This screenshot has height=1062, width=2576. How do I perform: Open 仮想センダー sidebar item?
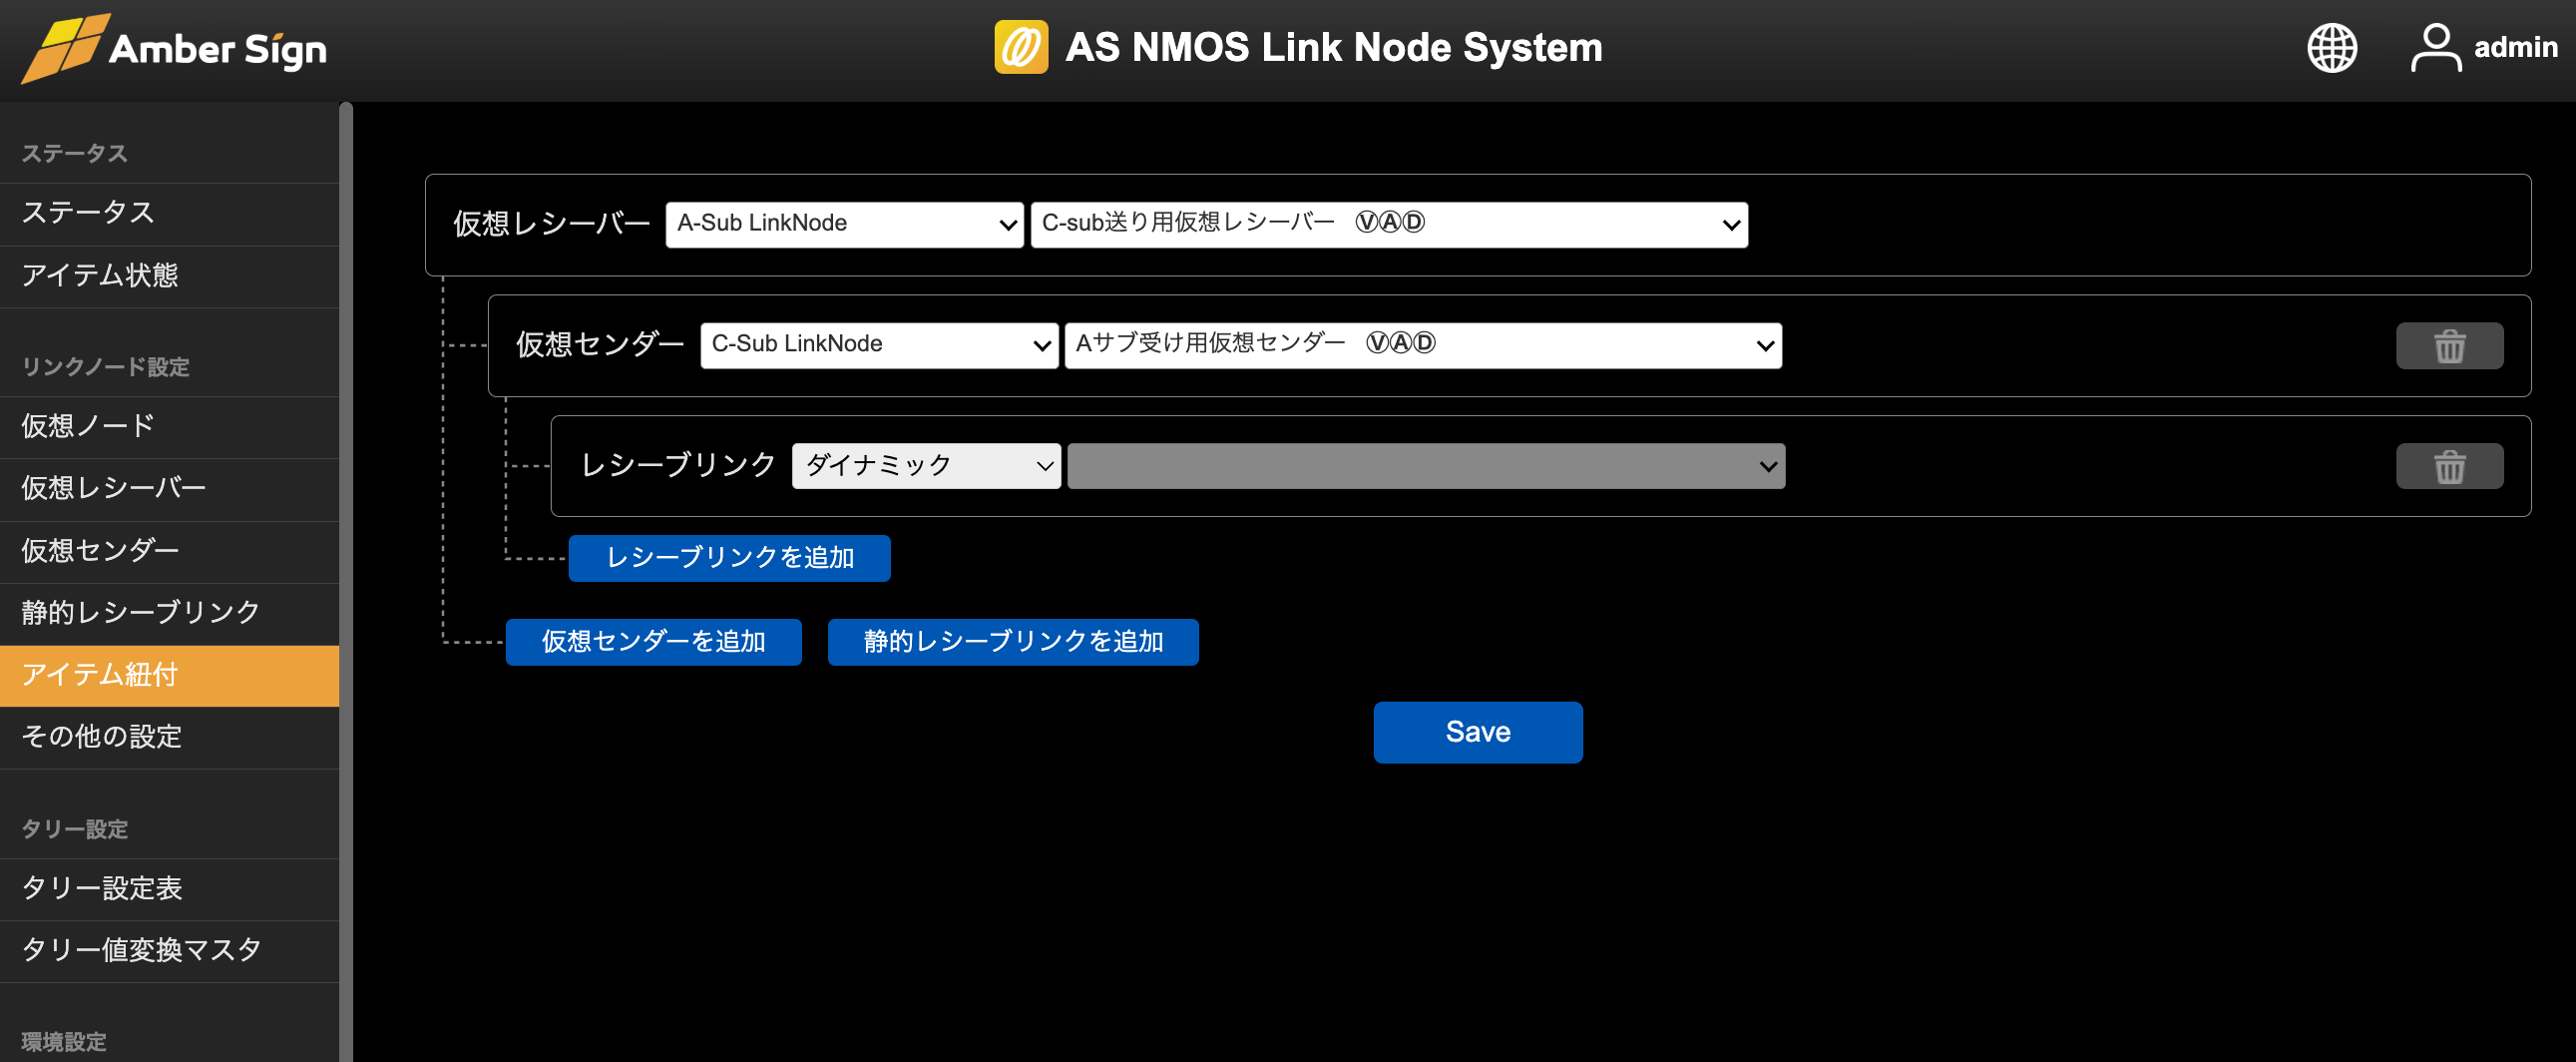pyautogui.click(x=169, y=551)
